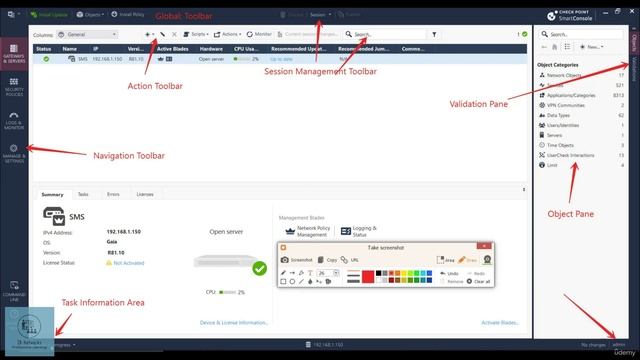640x360 pixels.
Task: Click the Monitor button
Action: click(x=259, y=34)
